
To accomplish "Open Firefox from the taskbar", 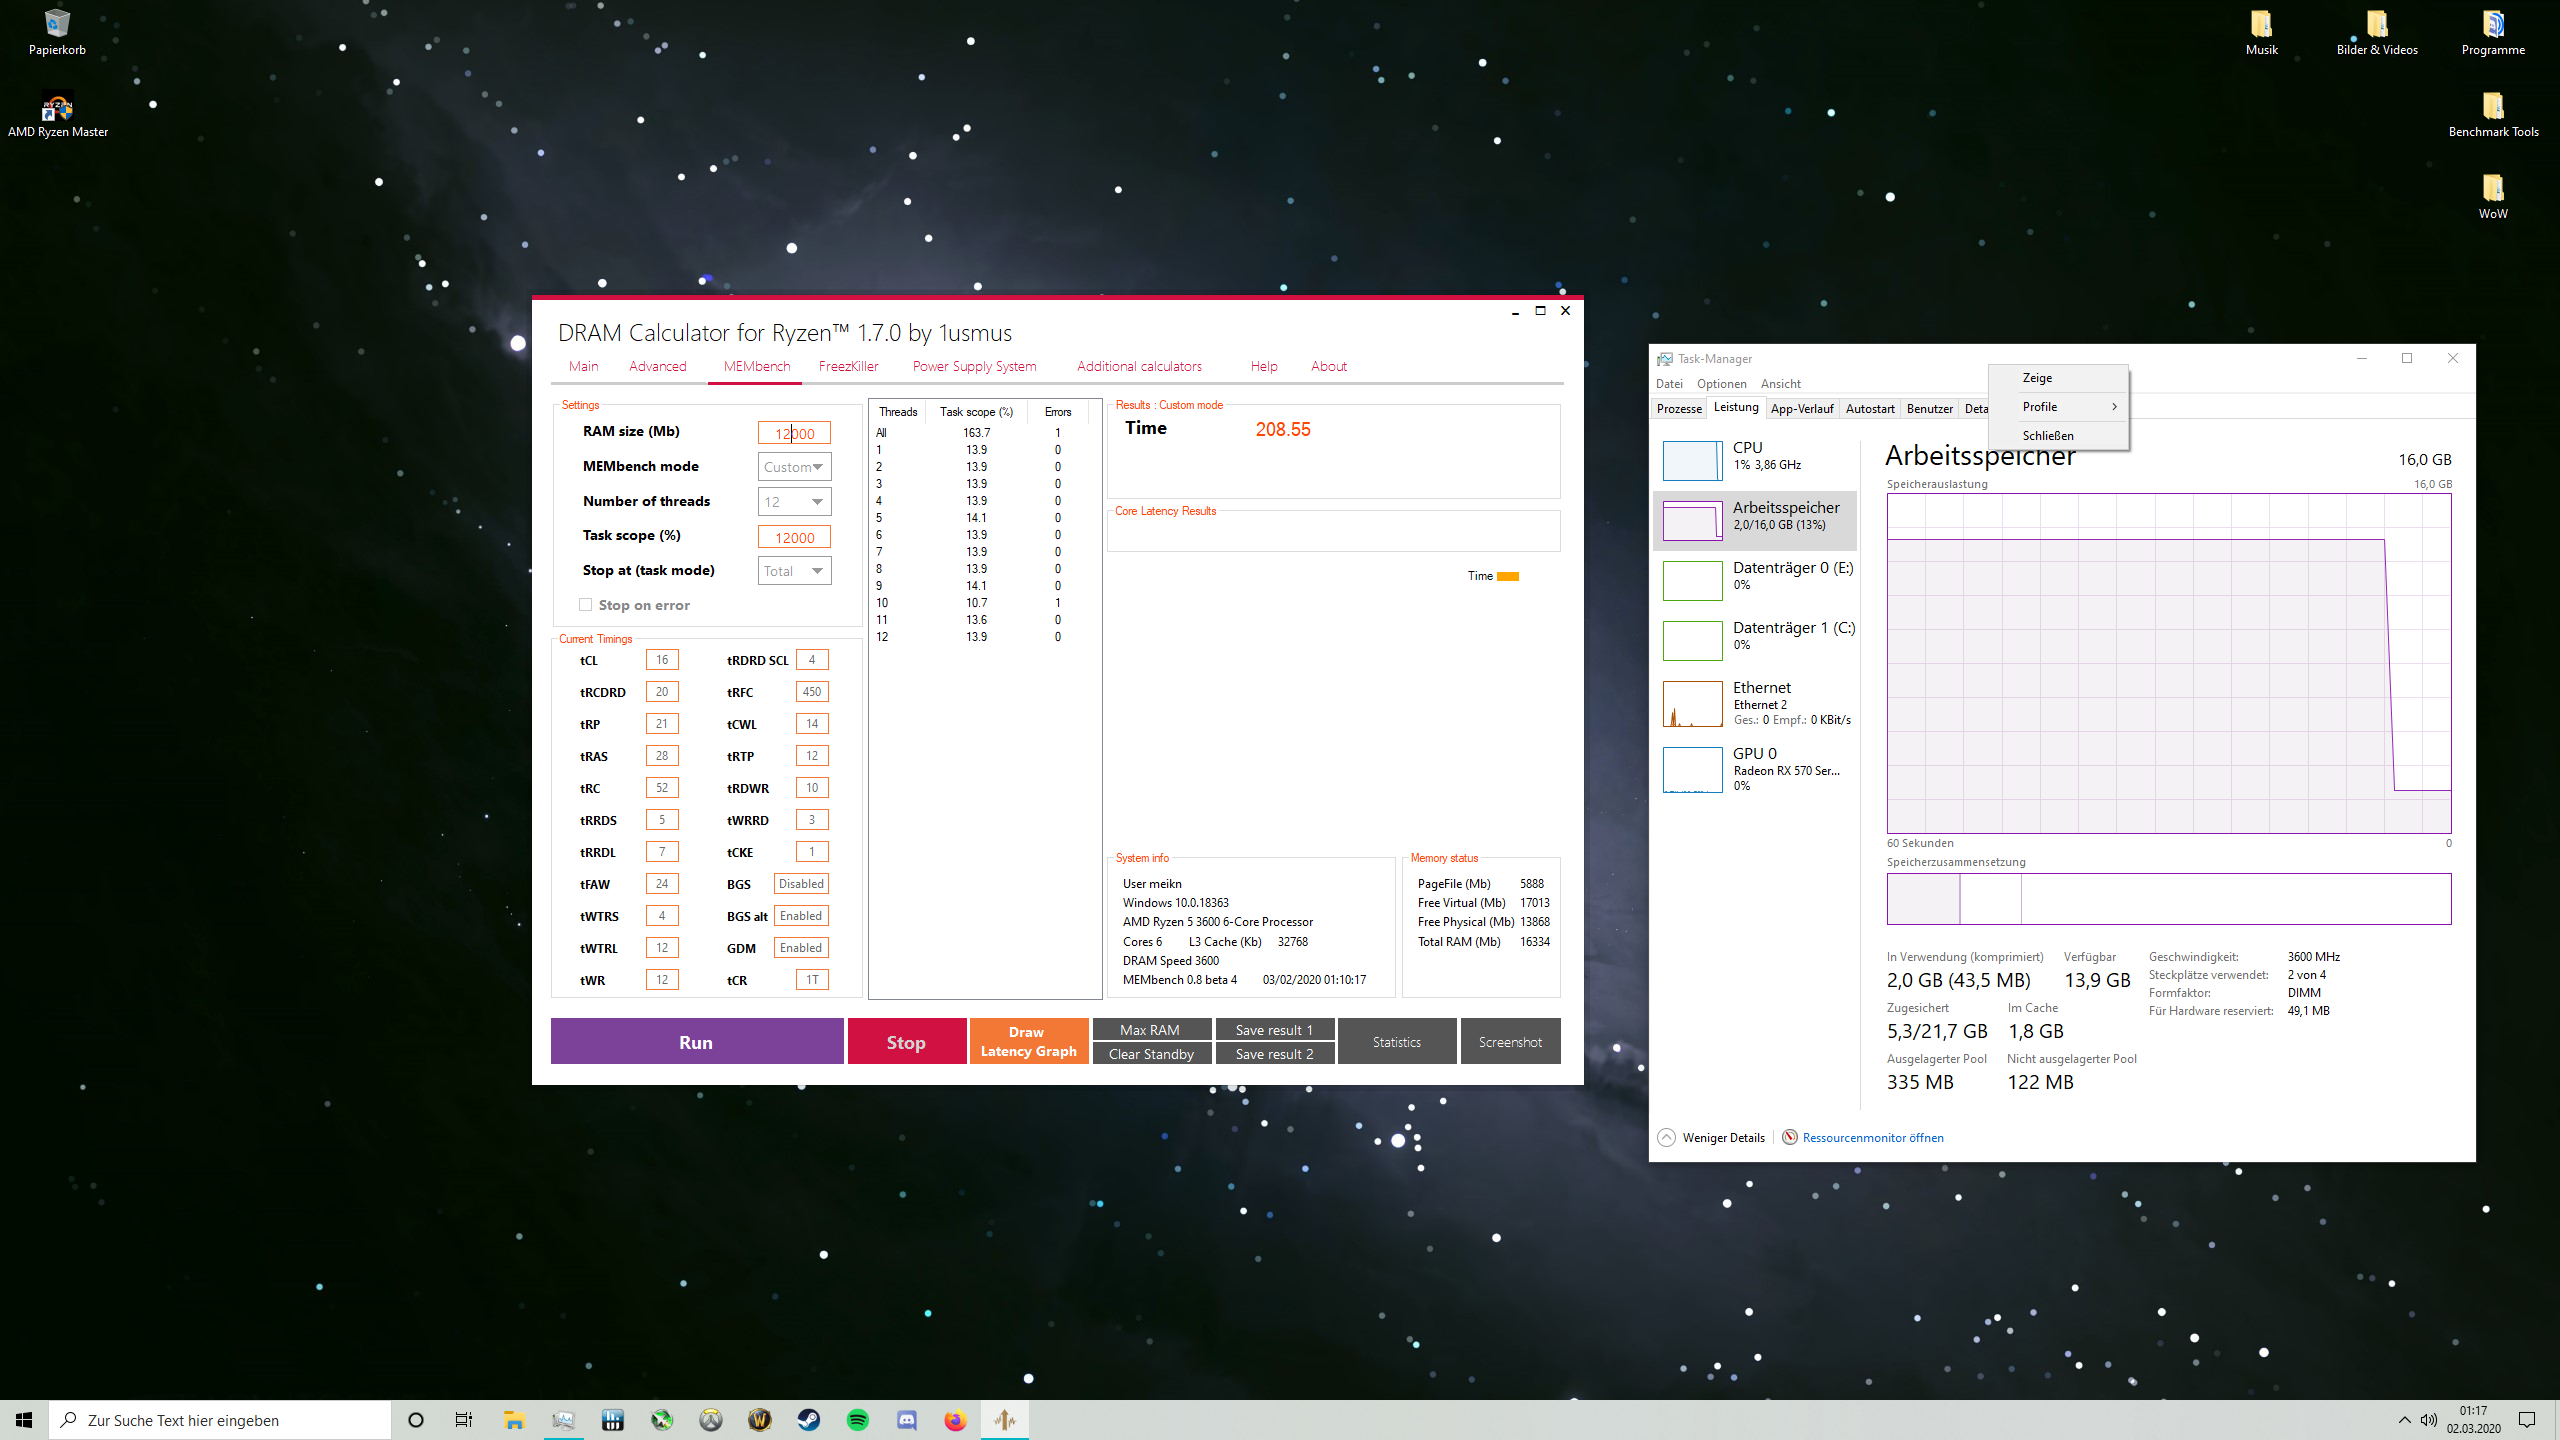I will tap(955, 1419).
